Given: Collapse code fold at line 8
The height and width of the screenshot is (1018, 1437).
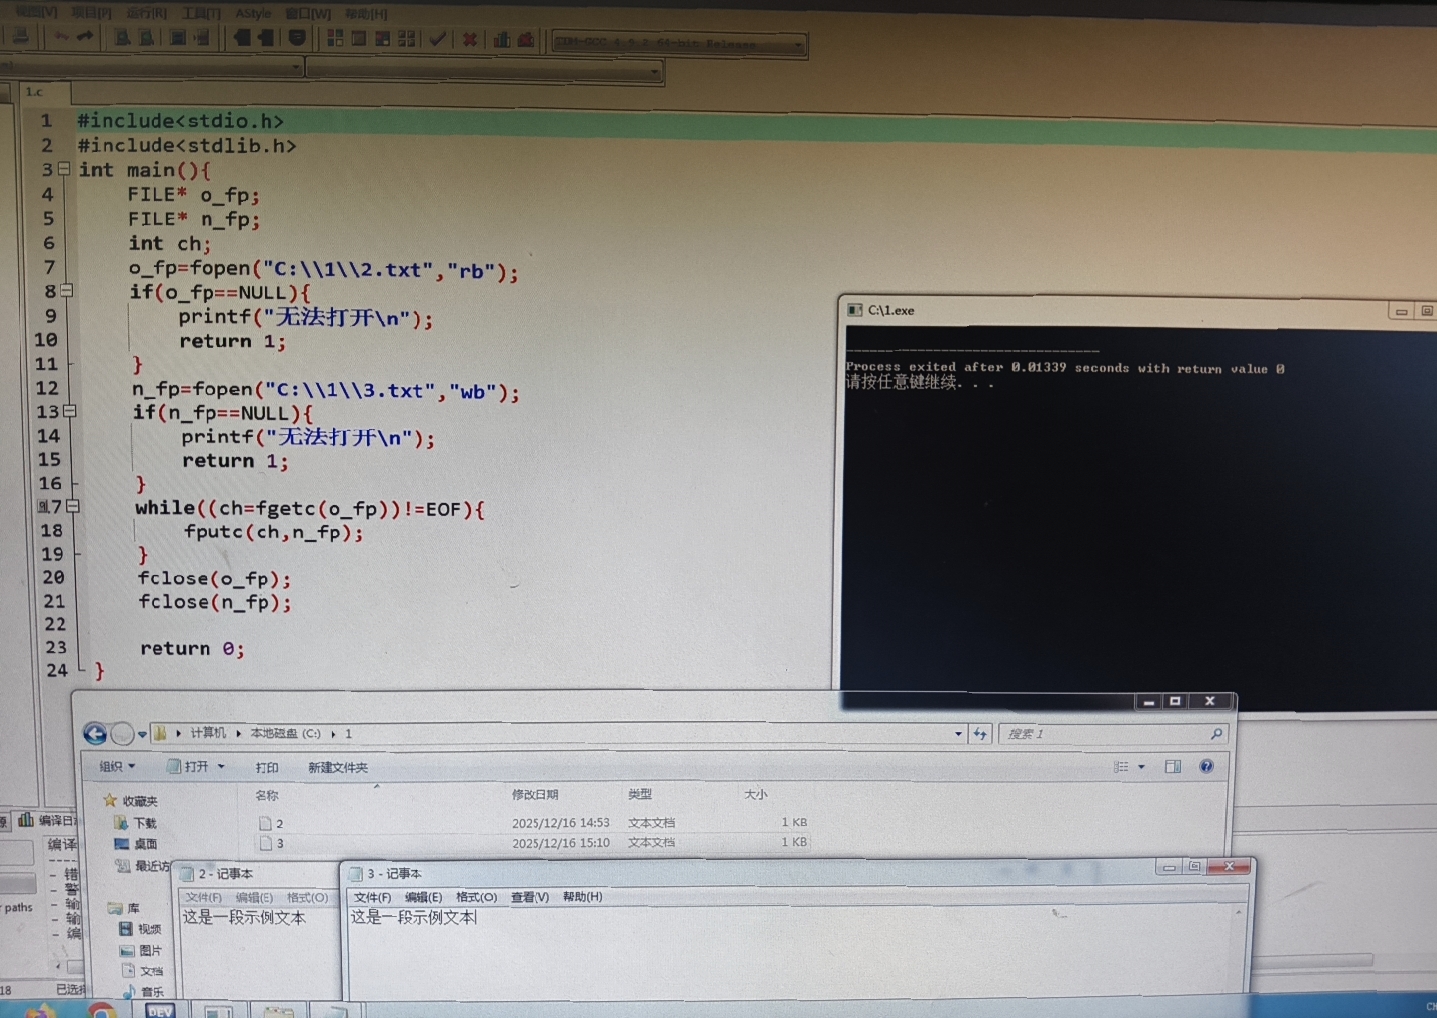Looking at the screenshot, I should 67,291.
